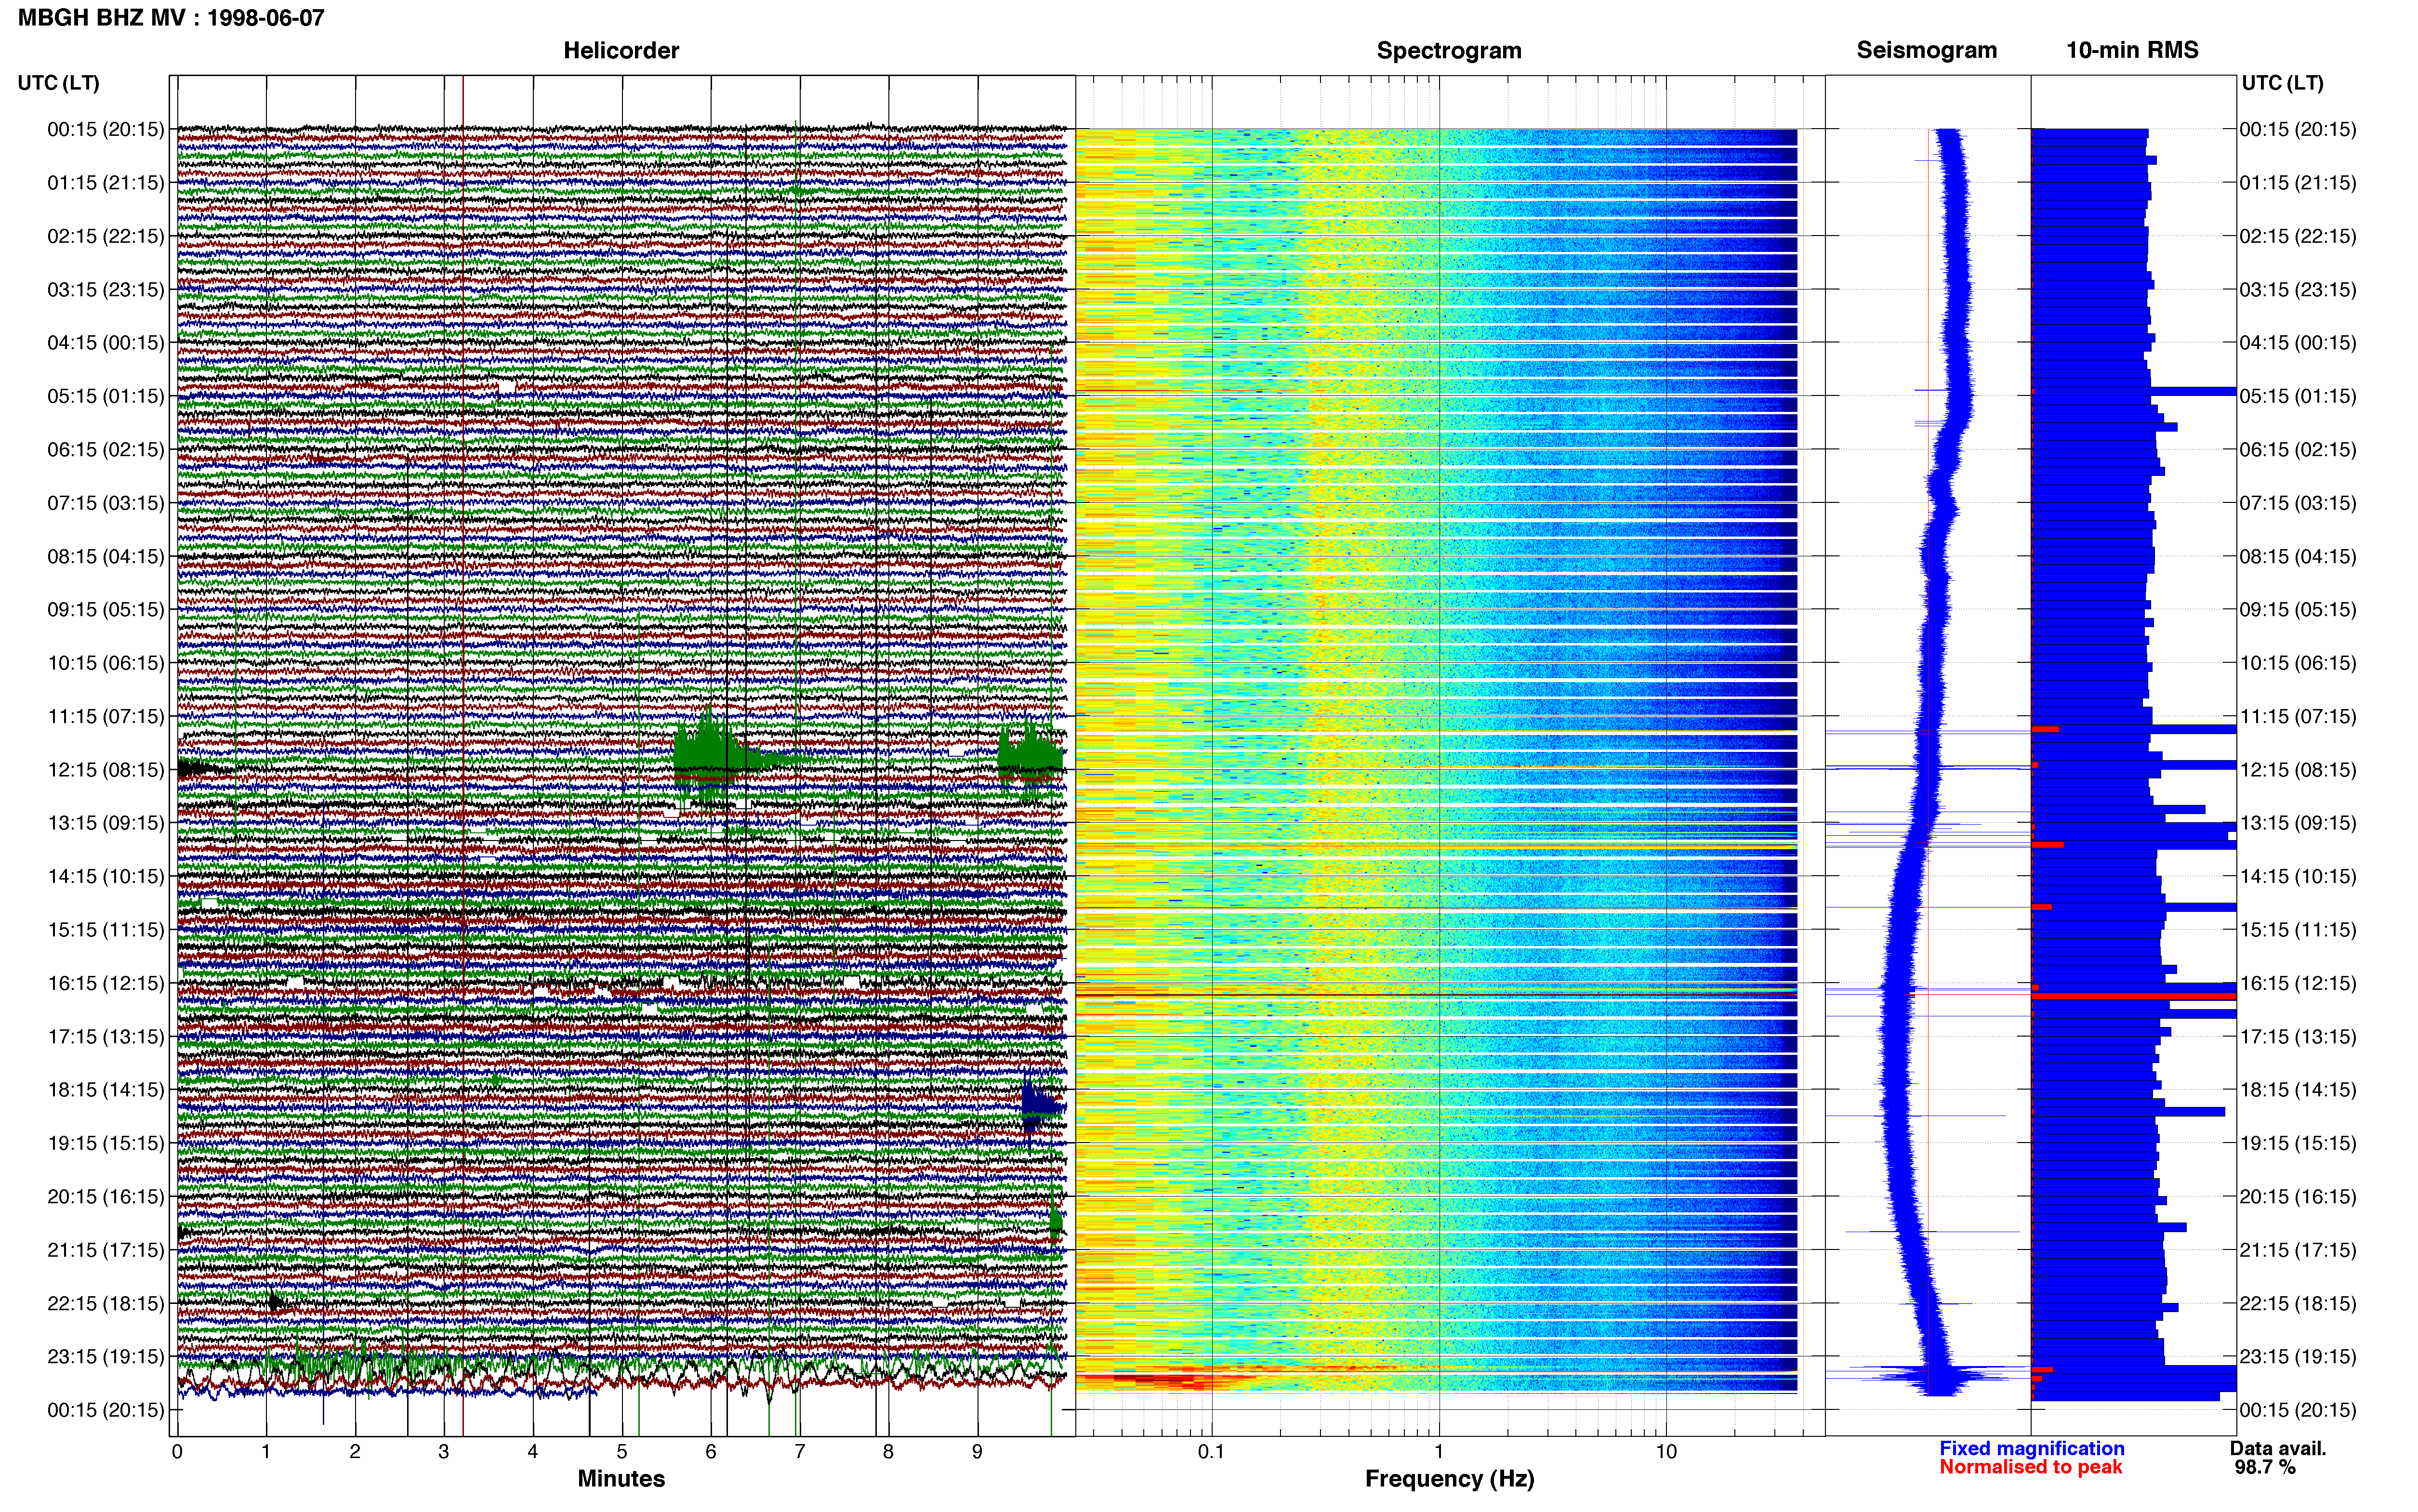
Task: Click left time label '22:15 (18:15)'
Action: click(106, 1304)
